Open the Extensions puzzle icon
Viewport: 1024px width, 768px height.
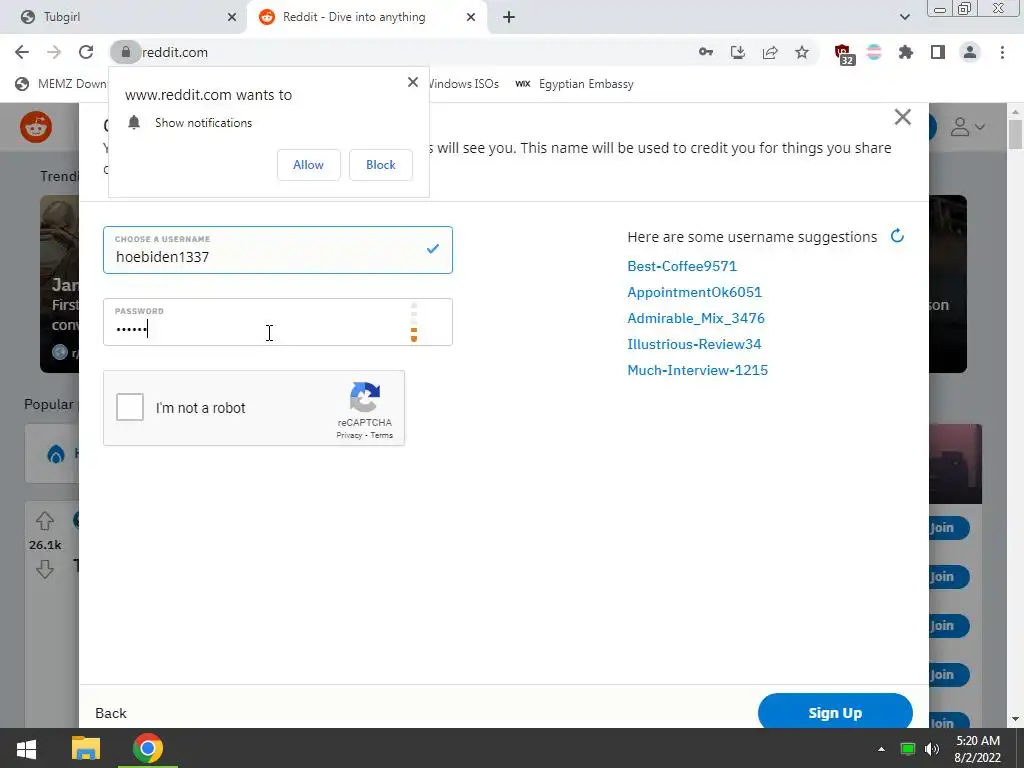click(906, 52)
